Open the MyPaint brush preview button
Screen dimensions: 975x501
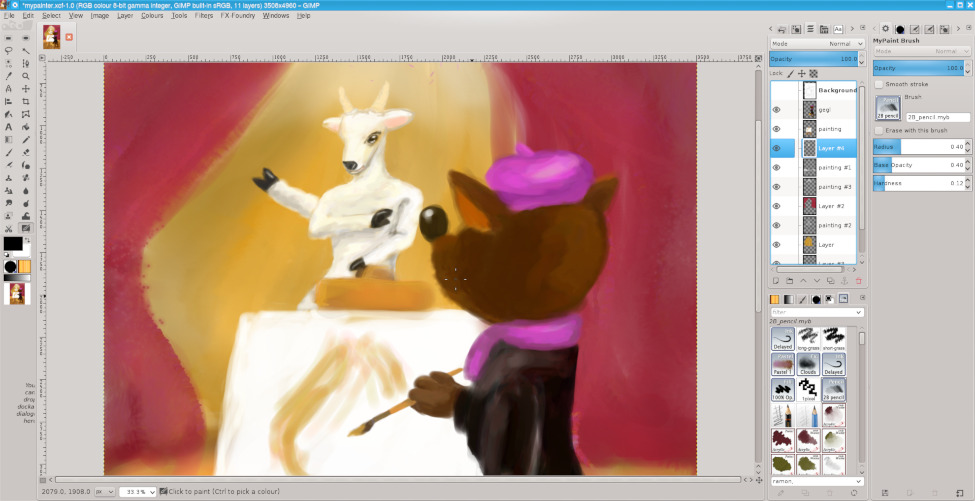(888, 108)
